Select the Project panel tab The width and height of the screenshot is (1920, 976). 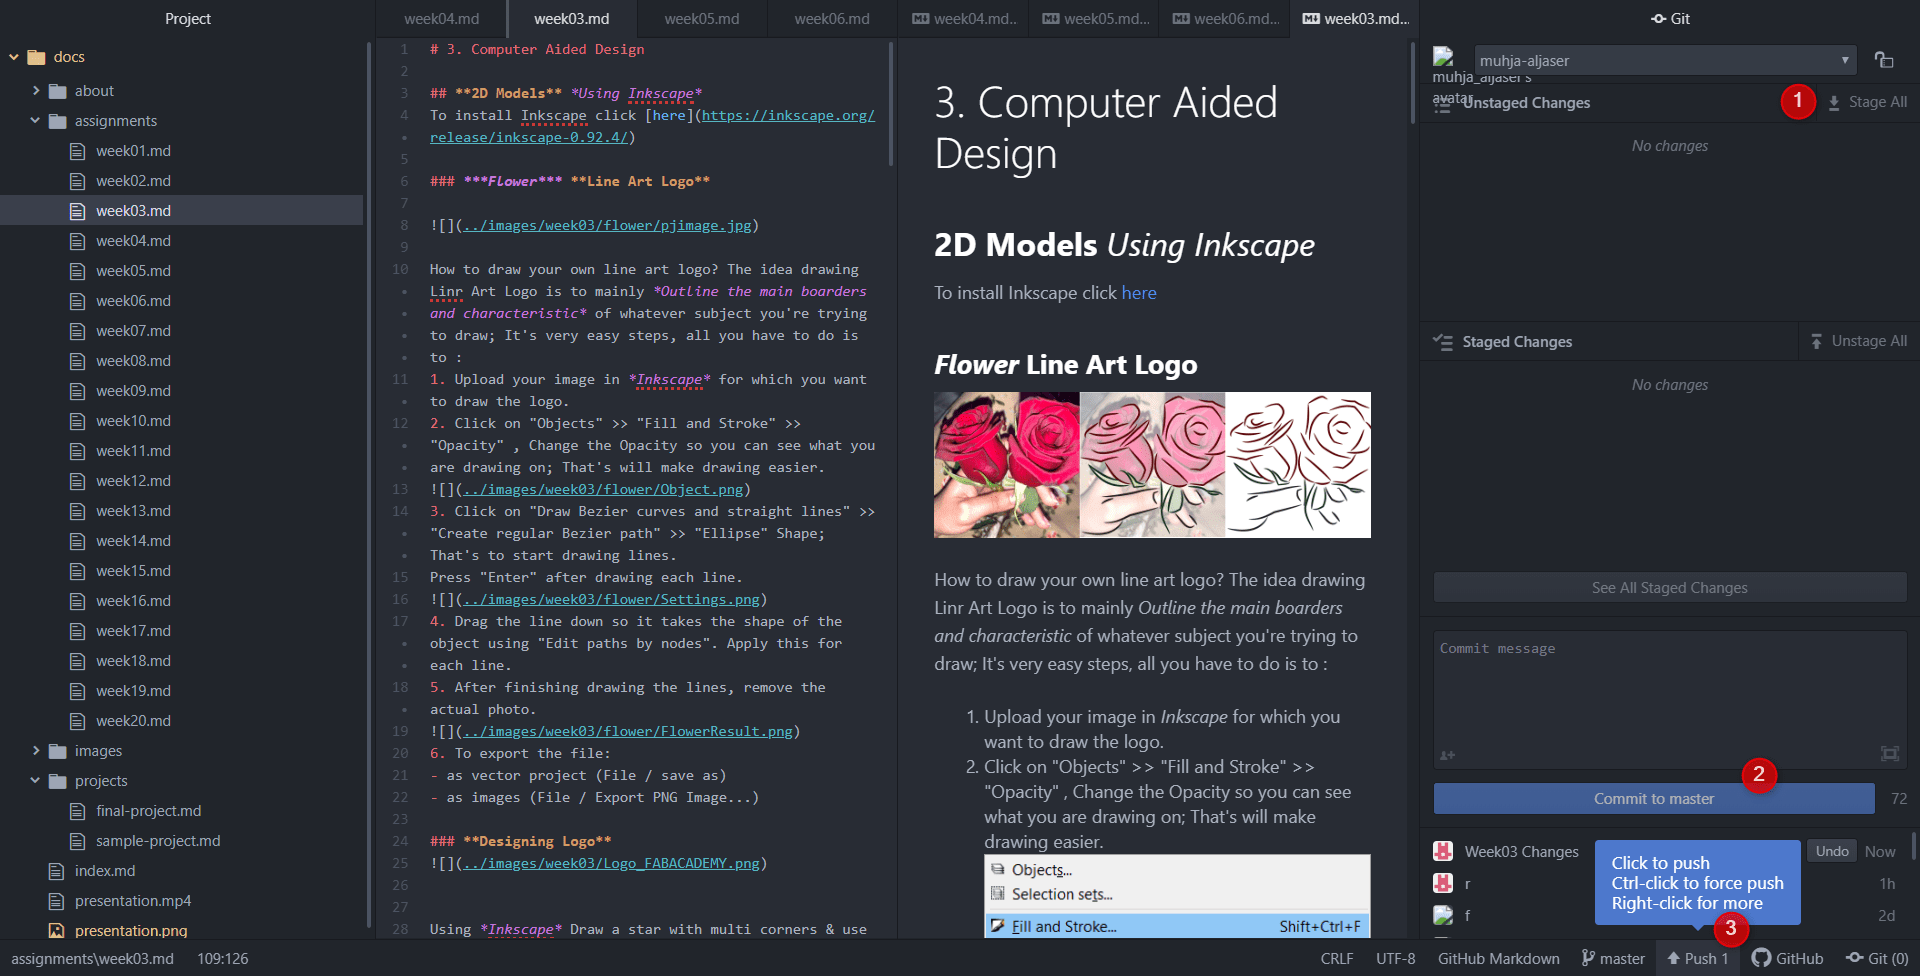pyautogui.click(x=187, y=19)
